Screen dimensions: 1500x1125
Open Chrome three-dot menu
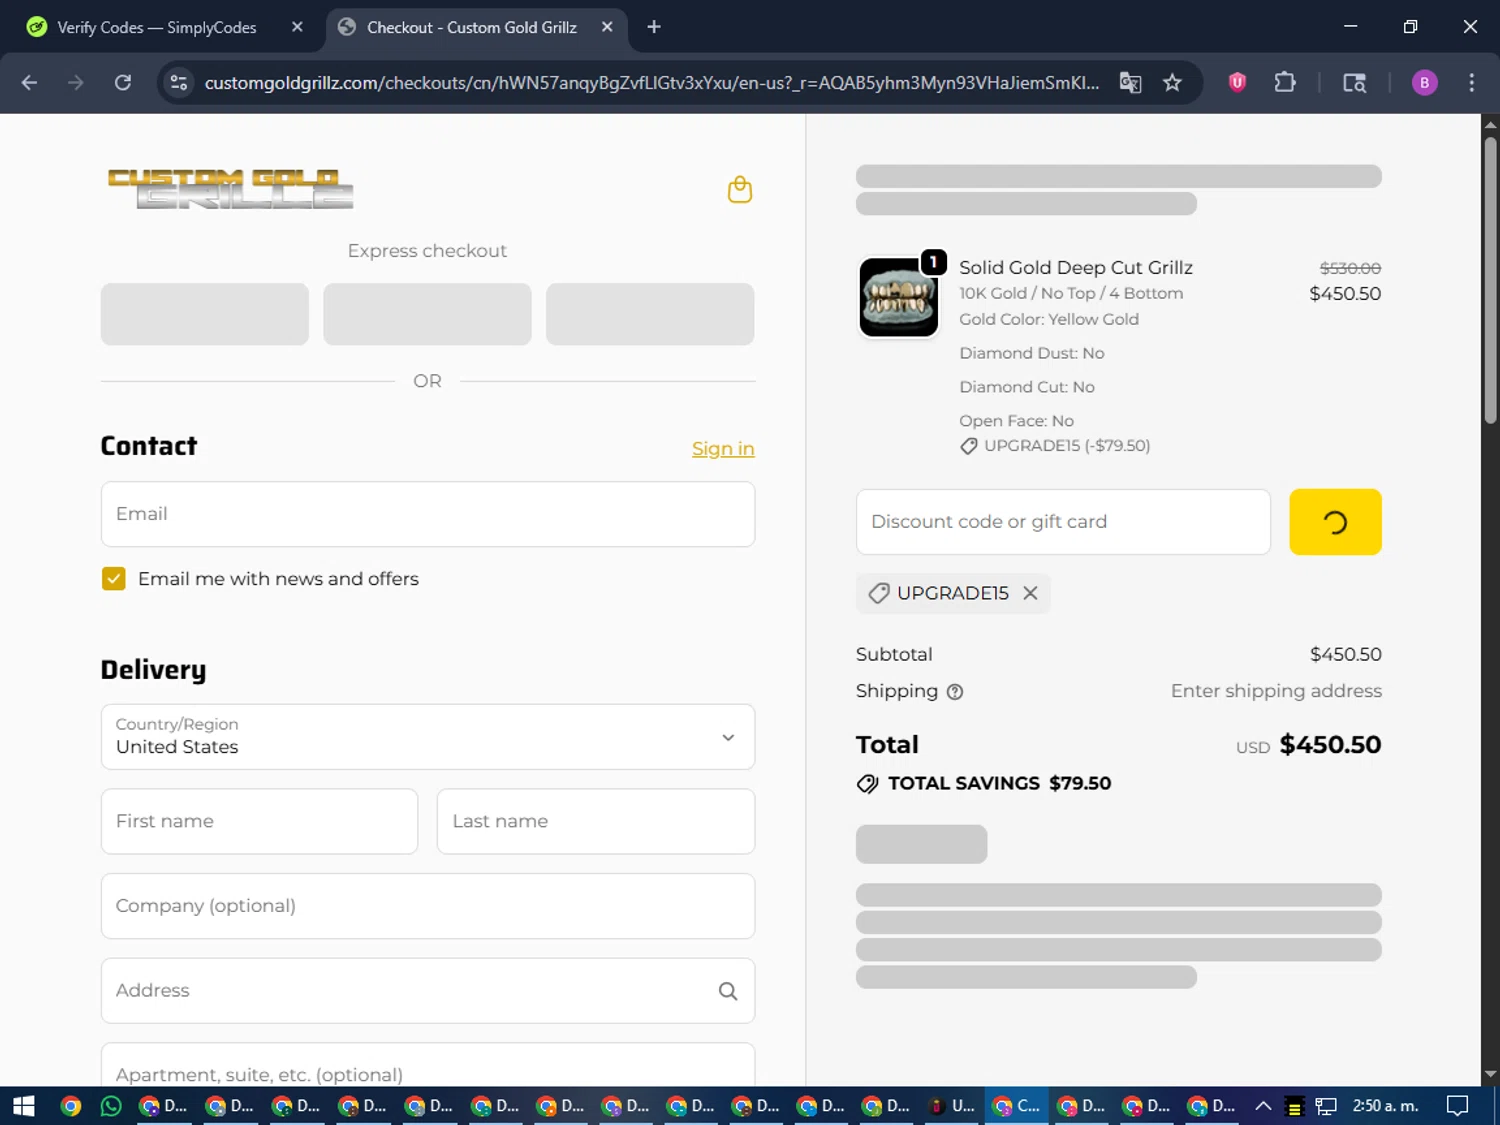pos(1471,83)
